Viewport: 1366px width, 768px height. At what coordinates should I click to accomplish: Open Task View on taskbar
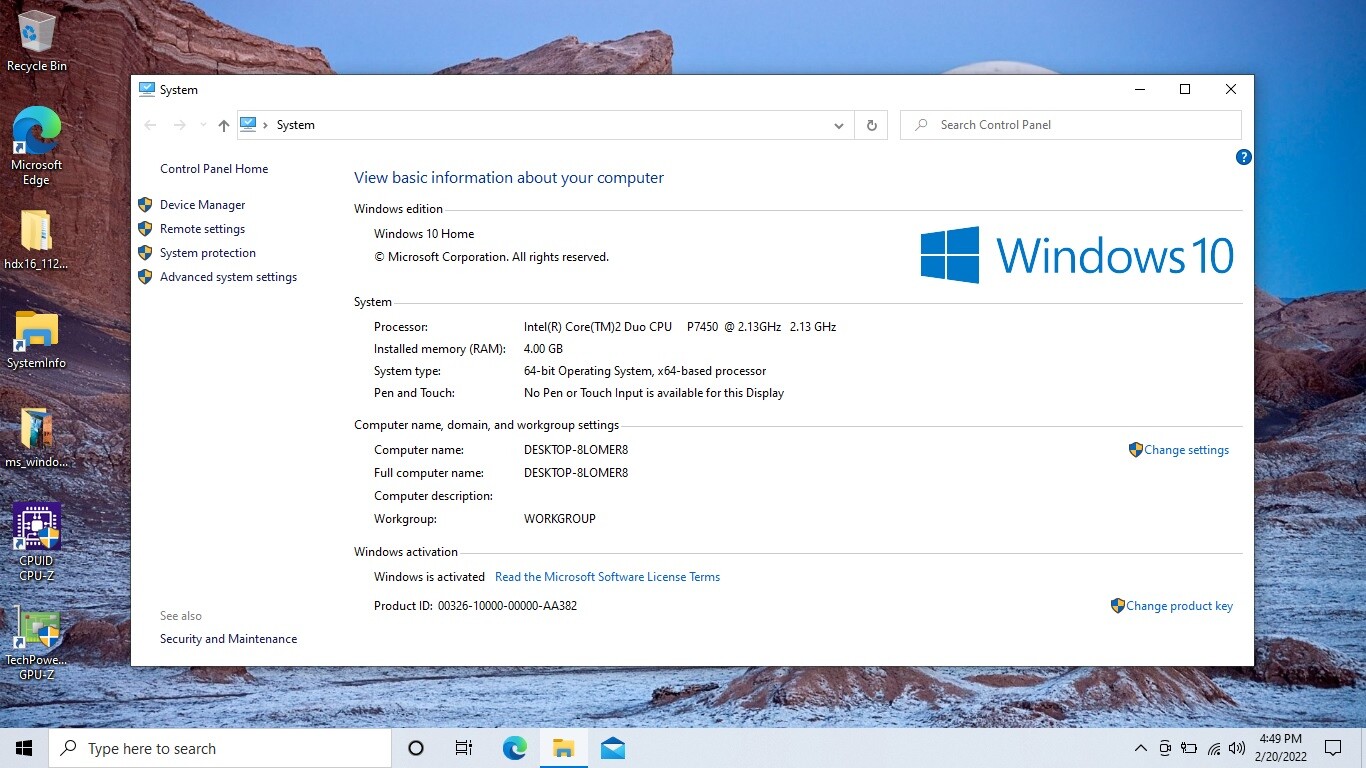464,748
